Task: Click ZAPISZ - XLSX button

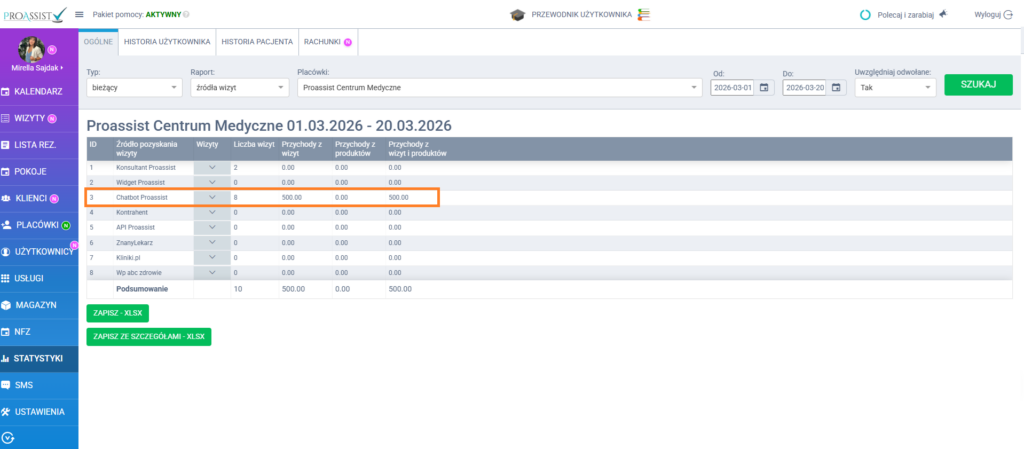Action: [x=118, y=313]
